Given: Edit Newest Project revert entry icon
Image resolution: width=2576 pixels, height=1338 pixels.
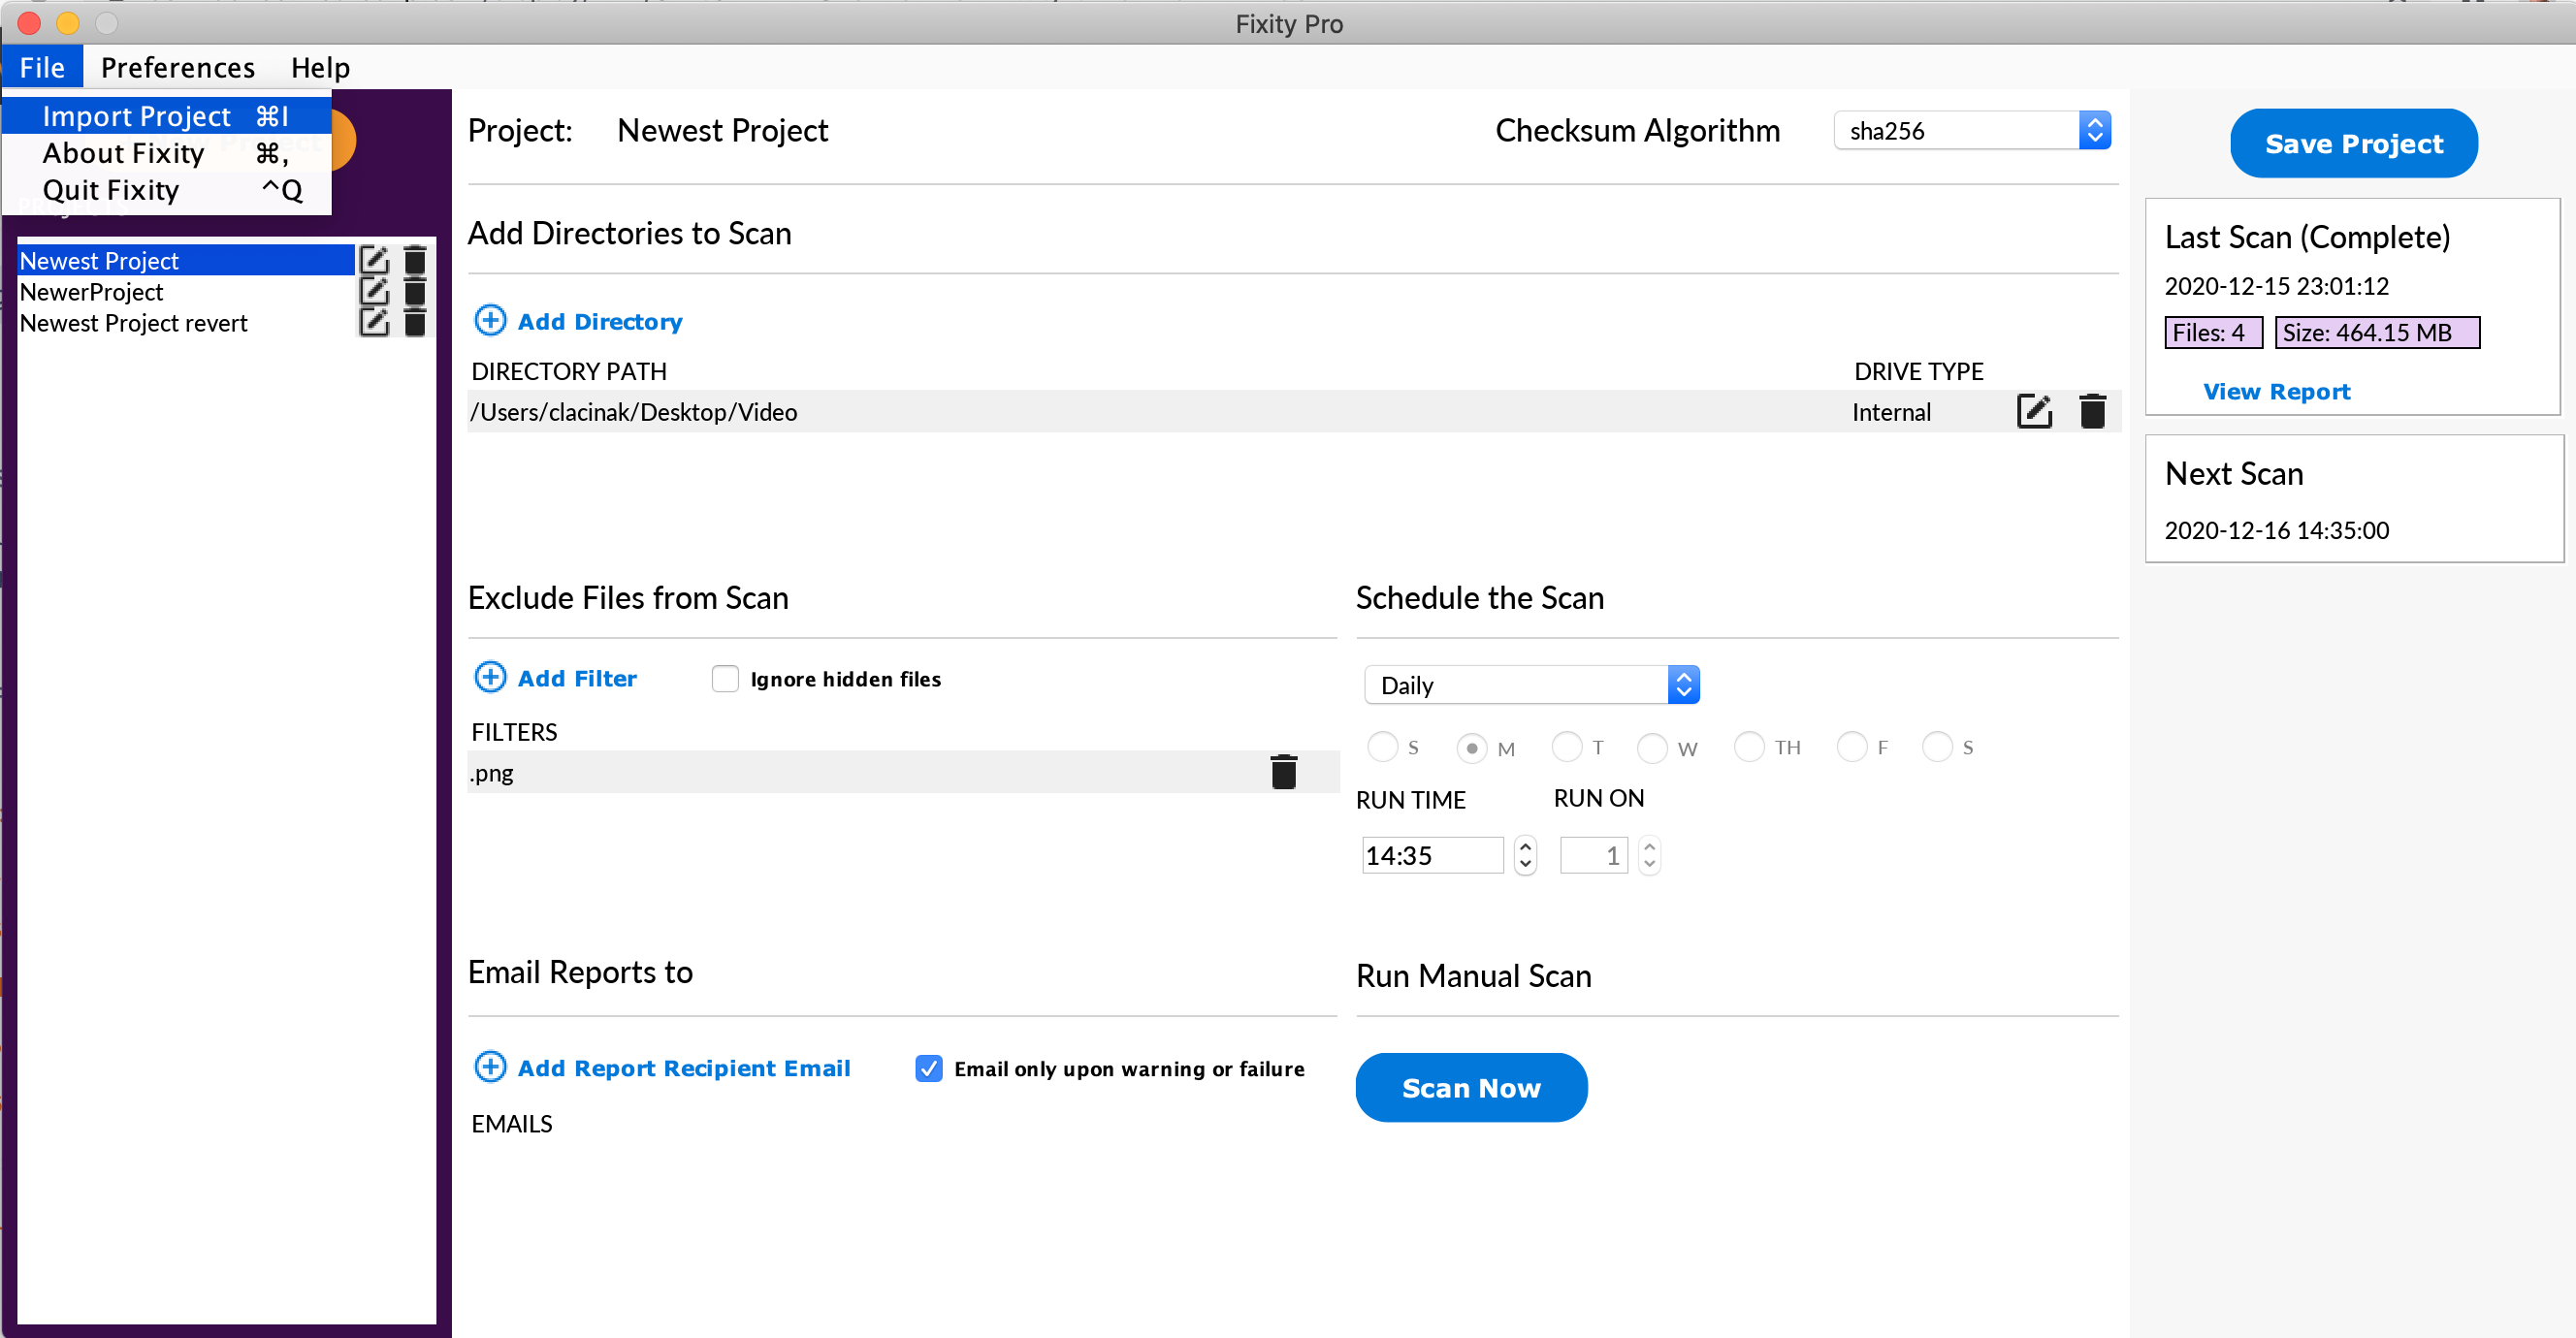Looking at the screenshot, I should 374,322.
